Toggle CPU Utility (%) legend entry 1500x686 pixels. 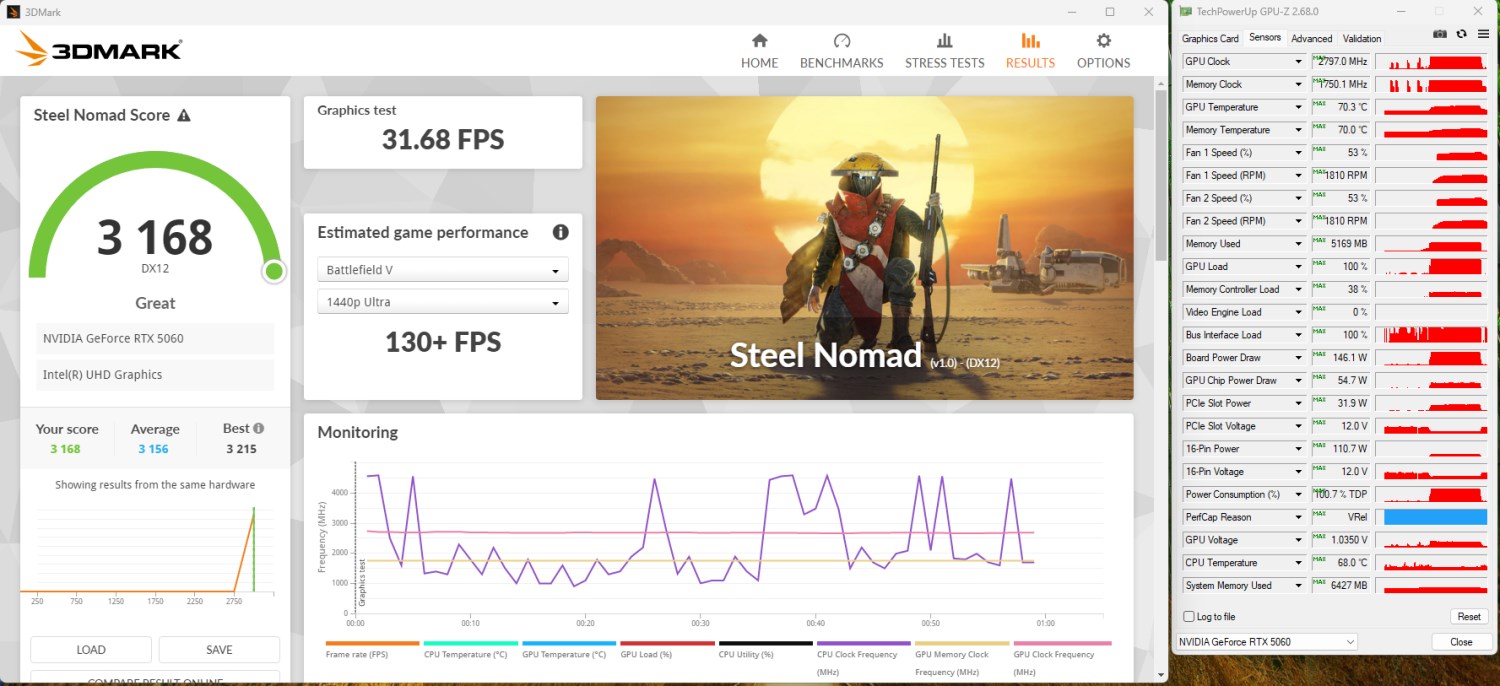point(765,649)
